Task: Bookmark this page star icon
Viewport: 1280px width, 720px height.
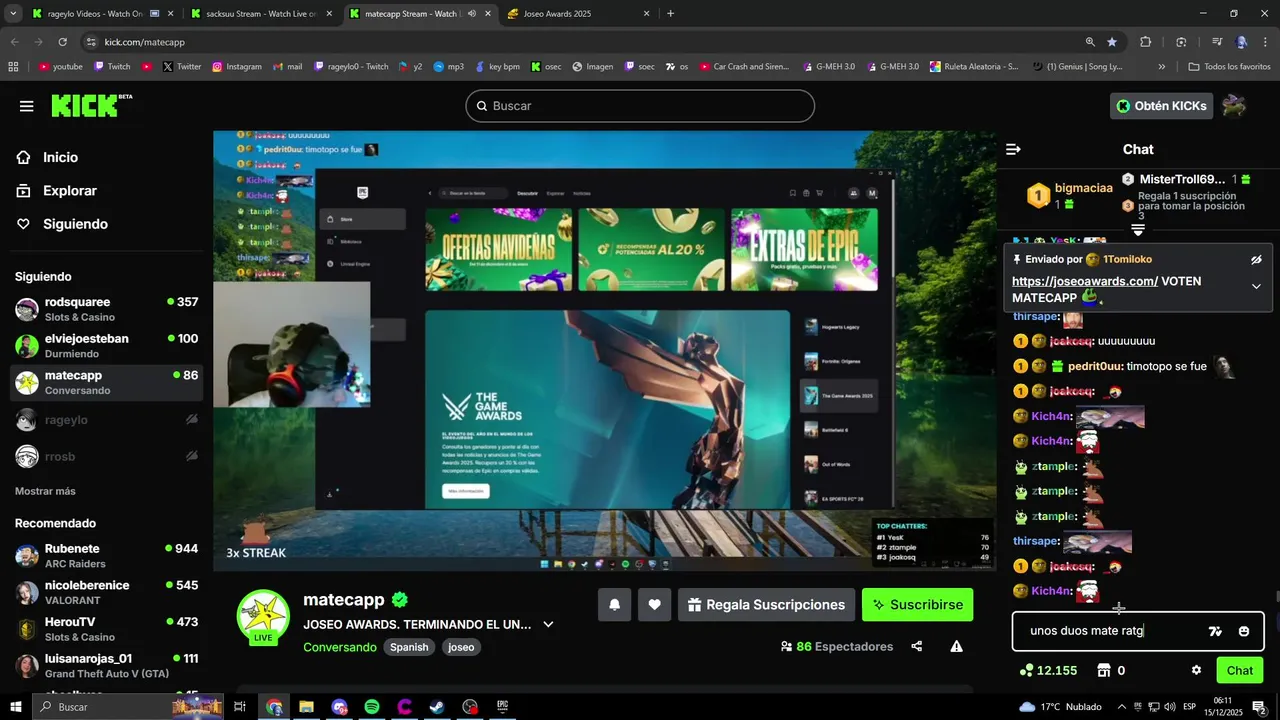Action: [1112, 42]
